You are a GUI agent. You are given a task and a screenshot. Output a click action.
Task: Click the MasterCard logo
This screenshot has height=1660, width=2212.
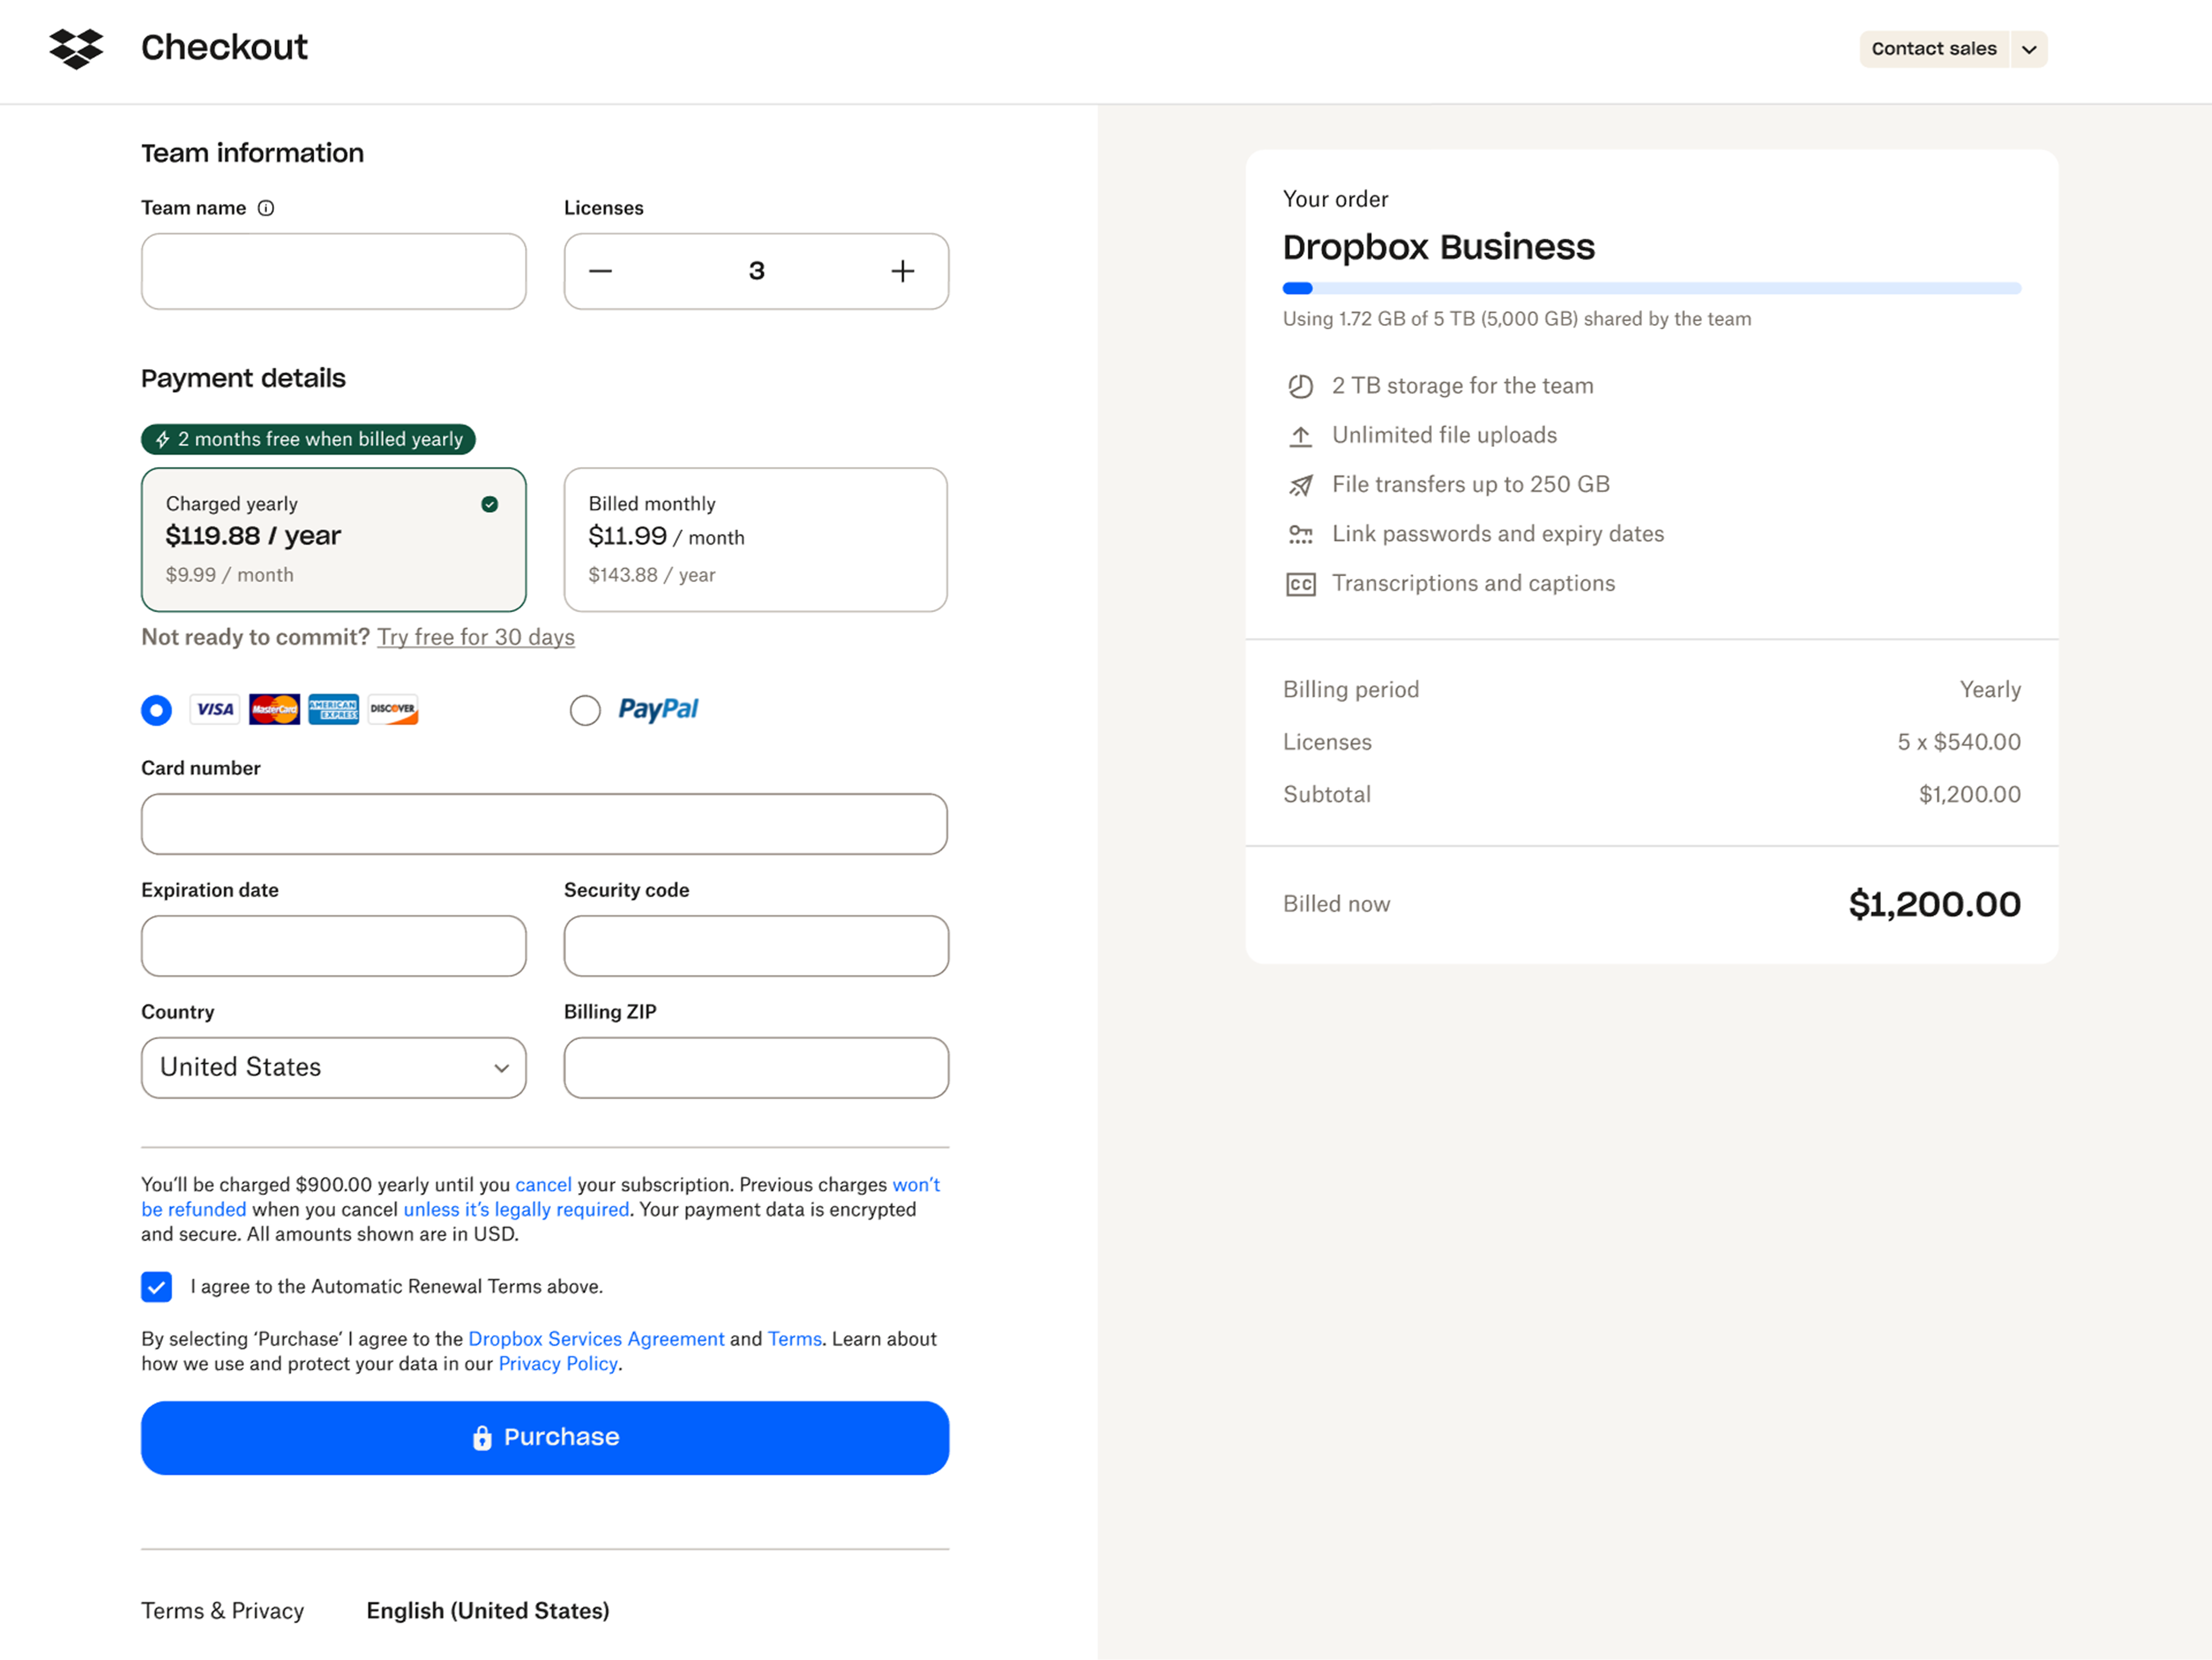click(274, 709)
